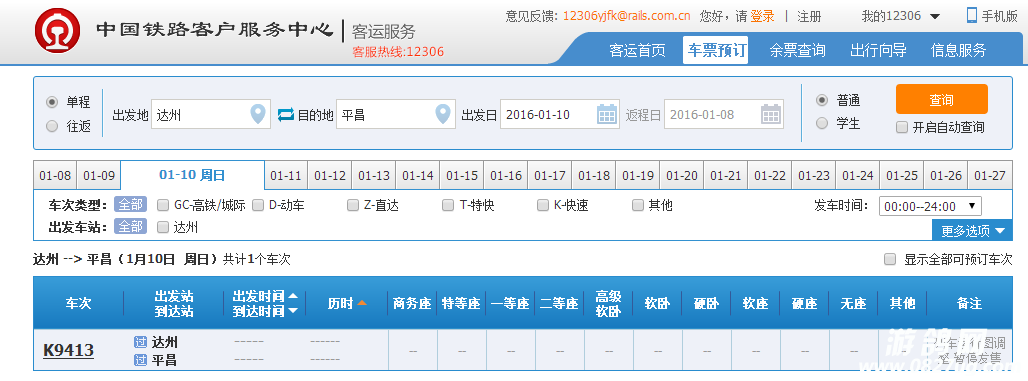Click the mobile version phone icon
Screen dimensions: 1028x381
(972, 15)
